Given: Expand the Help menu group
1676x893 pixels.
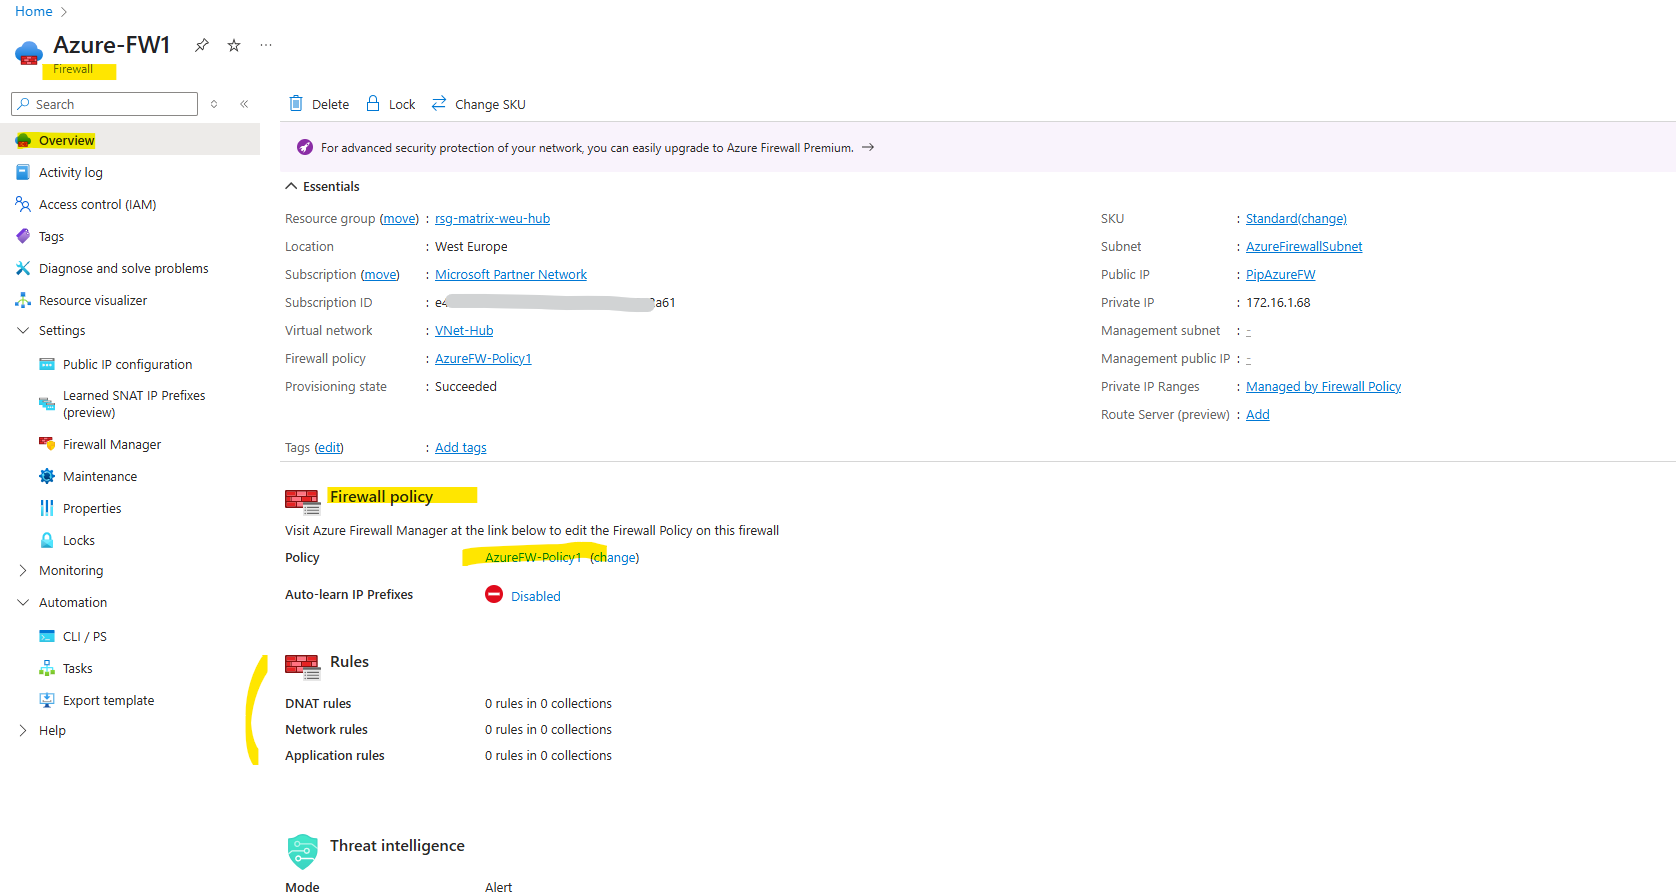Looking at the screenshot, I should [23, 730].
